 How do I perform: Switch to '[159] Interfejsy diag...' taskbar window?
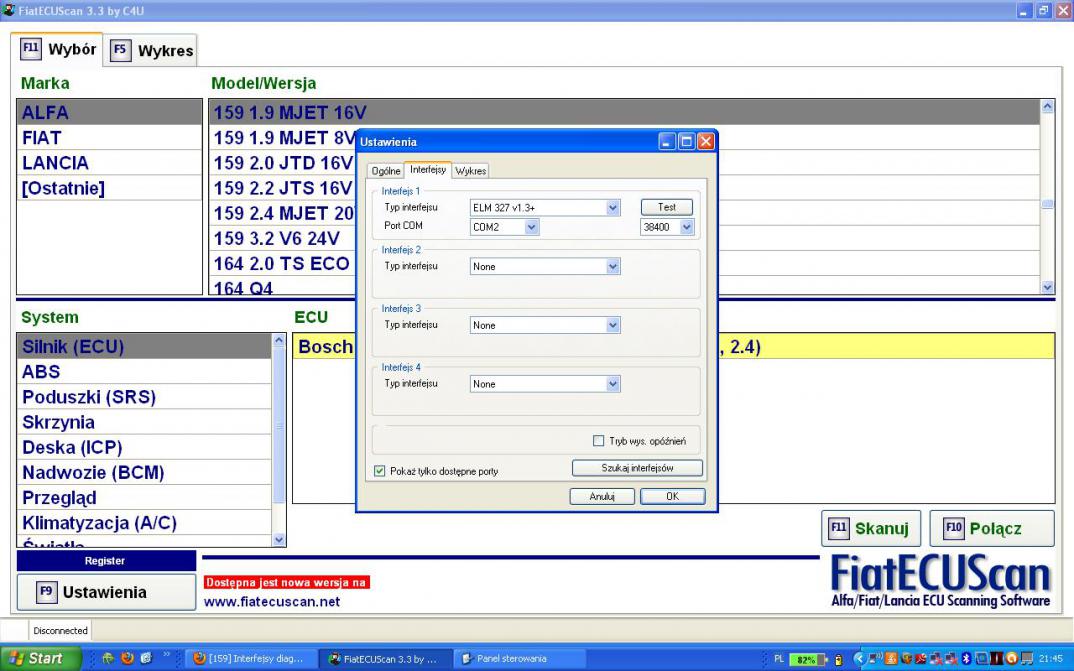[252, 659]
